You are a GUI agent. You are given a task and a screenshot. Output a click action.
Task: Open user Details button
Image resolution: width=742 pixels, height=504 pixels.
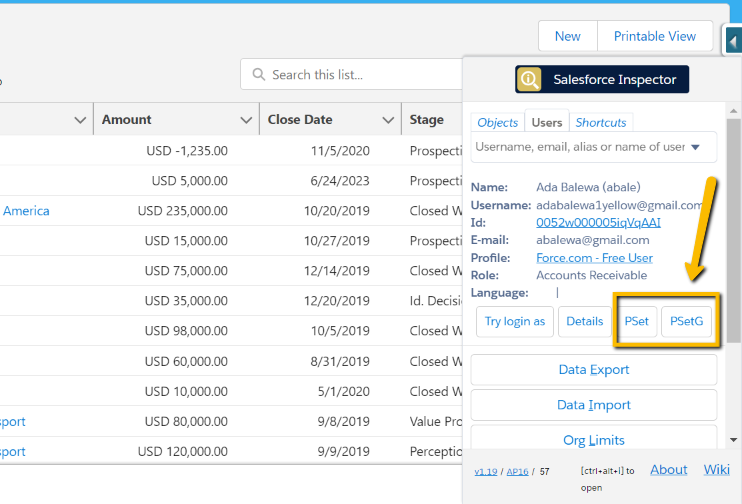point(584,321)
